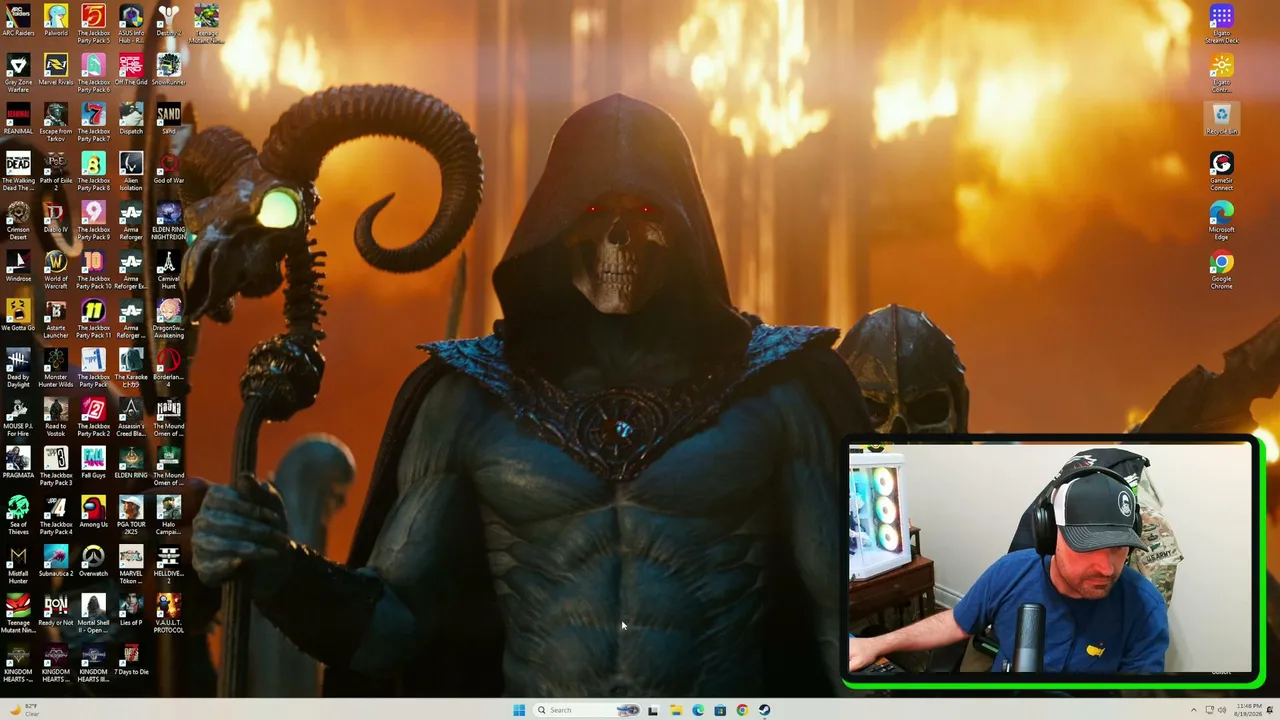
Task: Click the MOUSE P.I. For Hire icon
Action: pyautogui.click(x=18, y=416)
